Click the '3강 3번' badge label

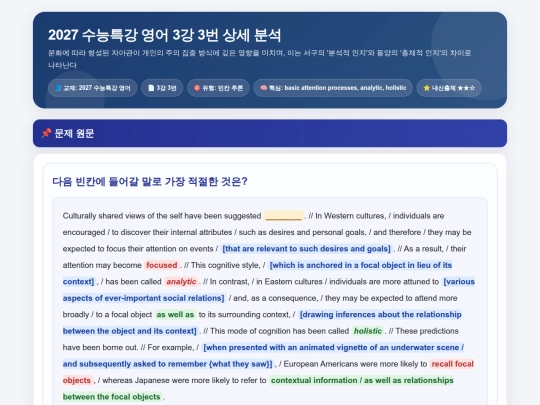click(x=166, y=88)
